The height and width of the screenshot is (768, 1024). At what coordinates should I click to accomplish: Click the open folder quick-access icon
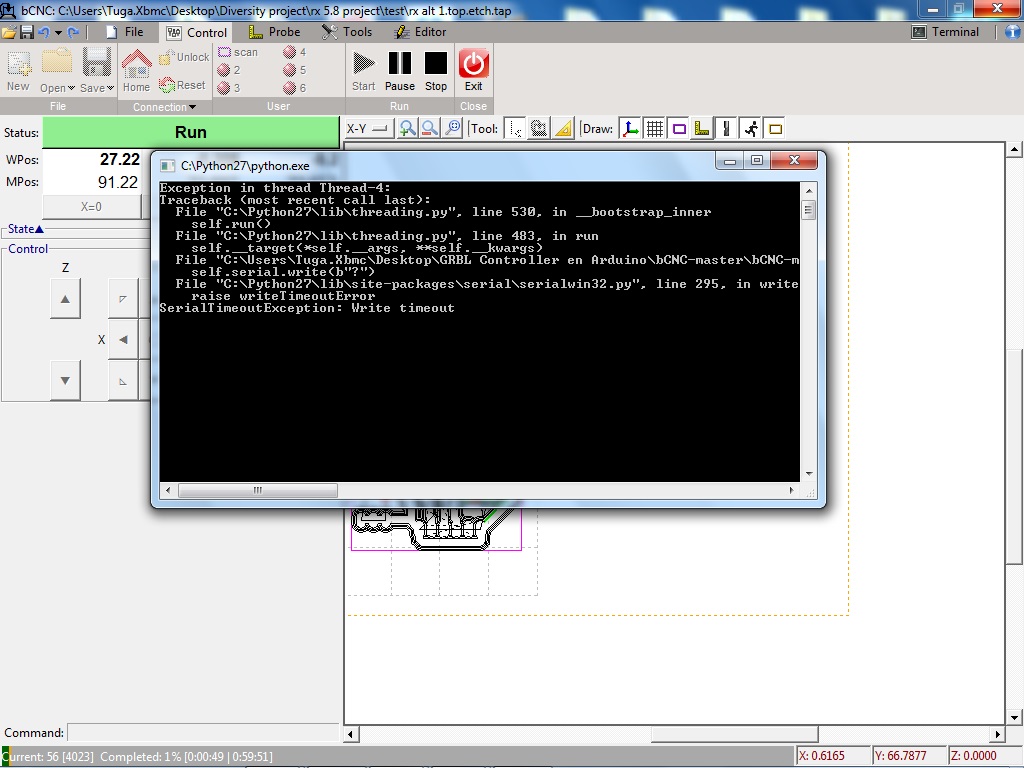[9, 32]
